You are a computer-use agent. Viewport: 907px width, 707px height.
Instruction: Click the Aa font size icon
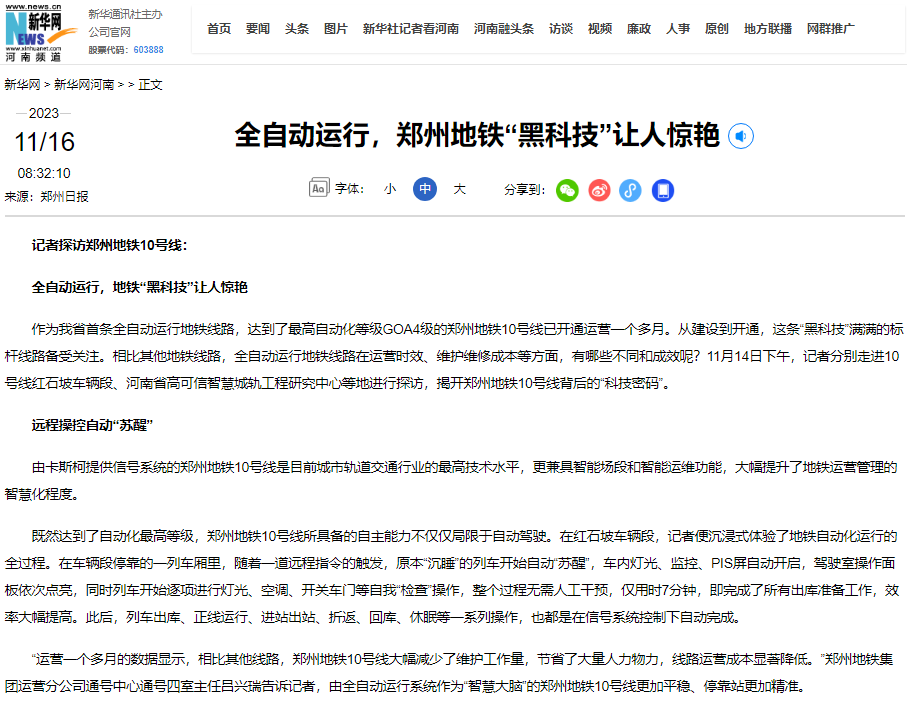coord(319,188)
